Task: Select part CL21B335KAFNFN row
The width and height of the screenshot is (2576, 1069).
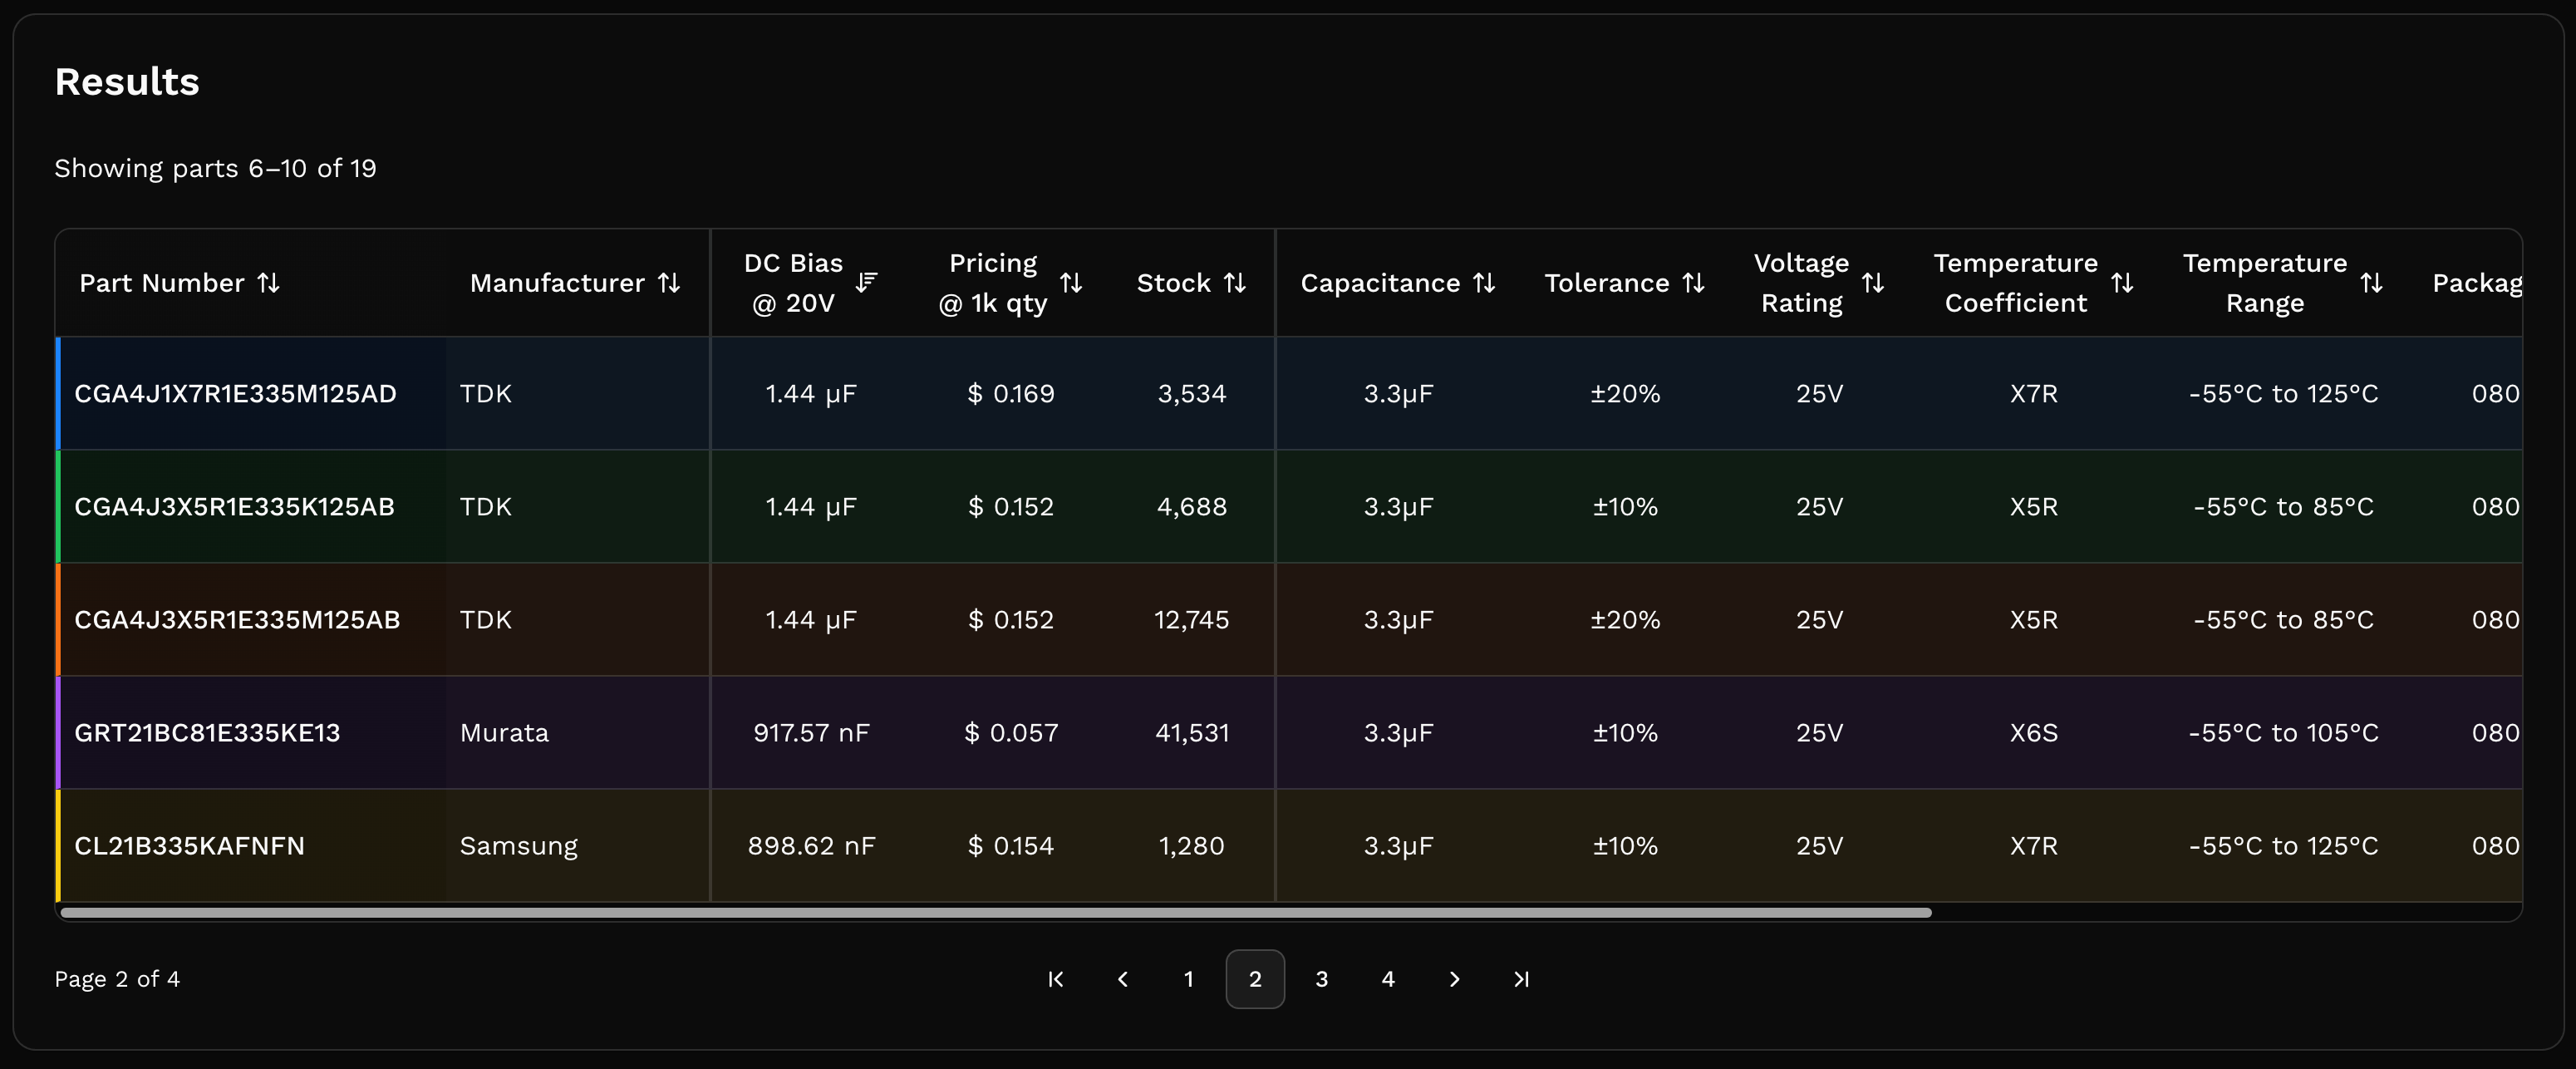Action: click(x=190, y=846)
